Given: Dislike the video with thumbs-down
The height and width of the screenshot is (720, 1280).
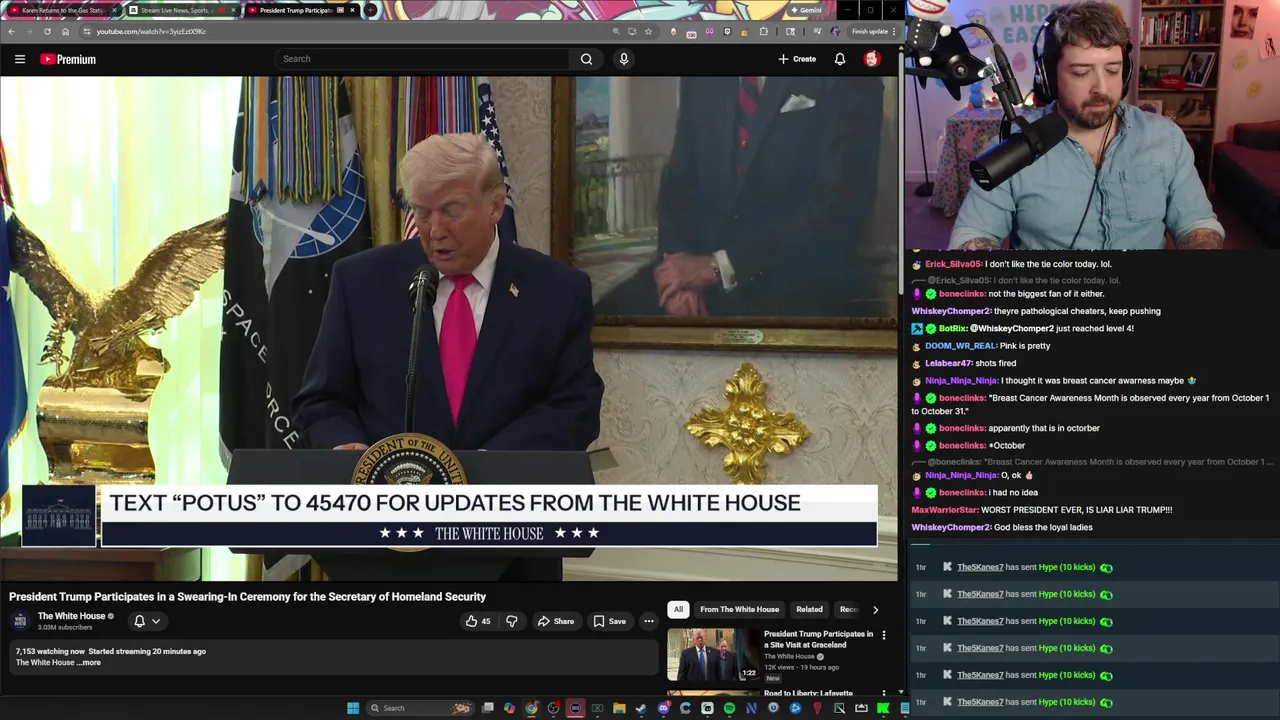Looking at the screenshot, I should [x=512, y=621].
